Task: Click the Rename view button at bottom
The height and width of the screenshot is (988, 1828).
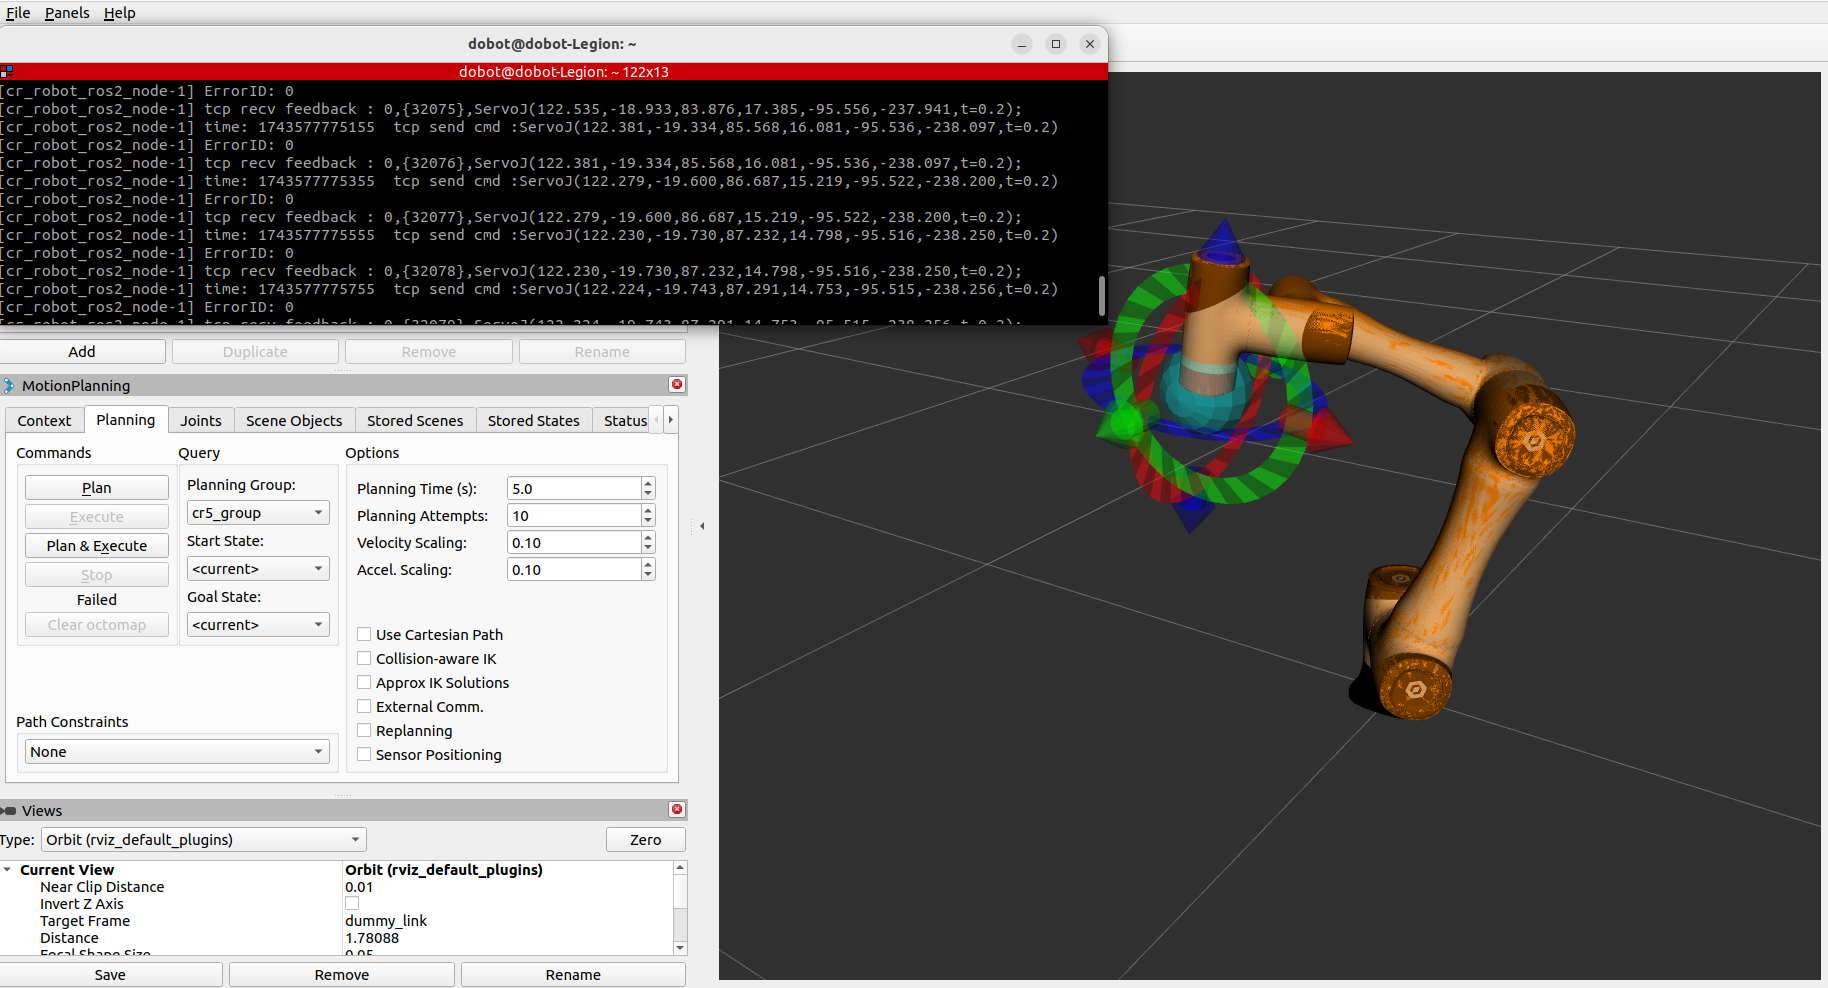Action: point(573,975)
